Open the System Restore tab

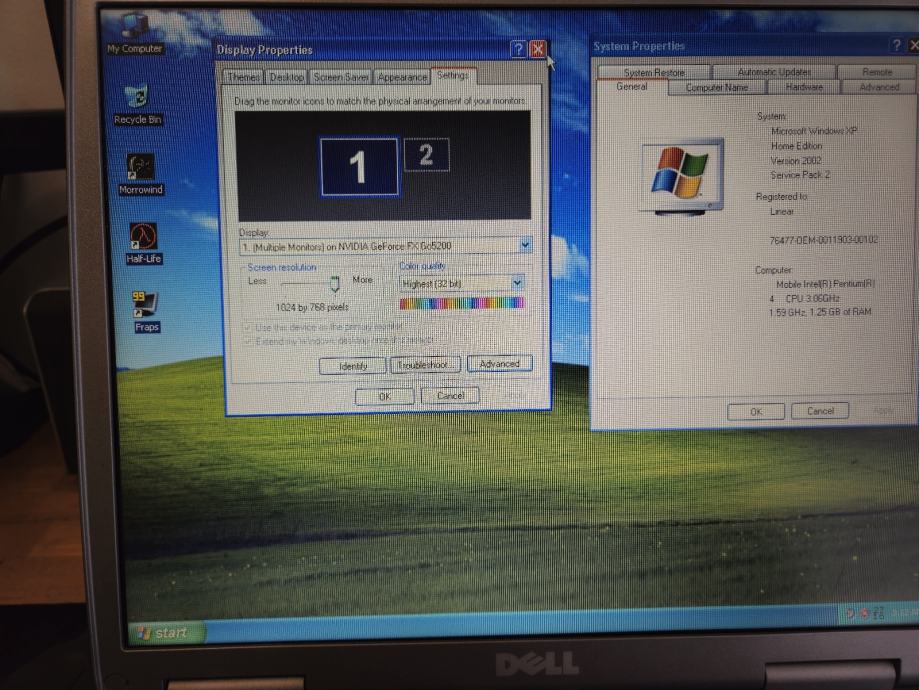click(x=653, y=72)
